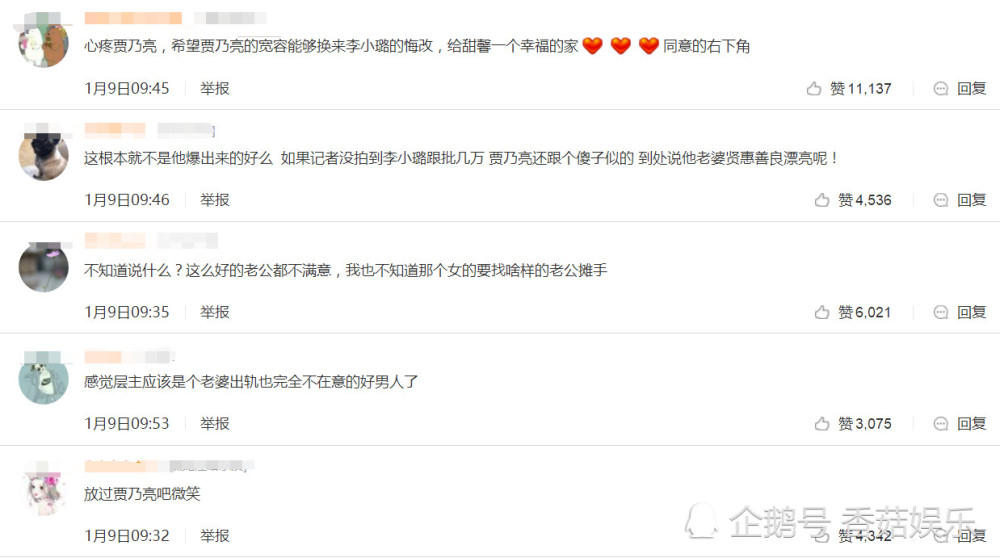Click thumbs-up icon beside 赞 3,075
The height and width of the screenshot is (558, 1000).
[x=822, y=423]
